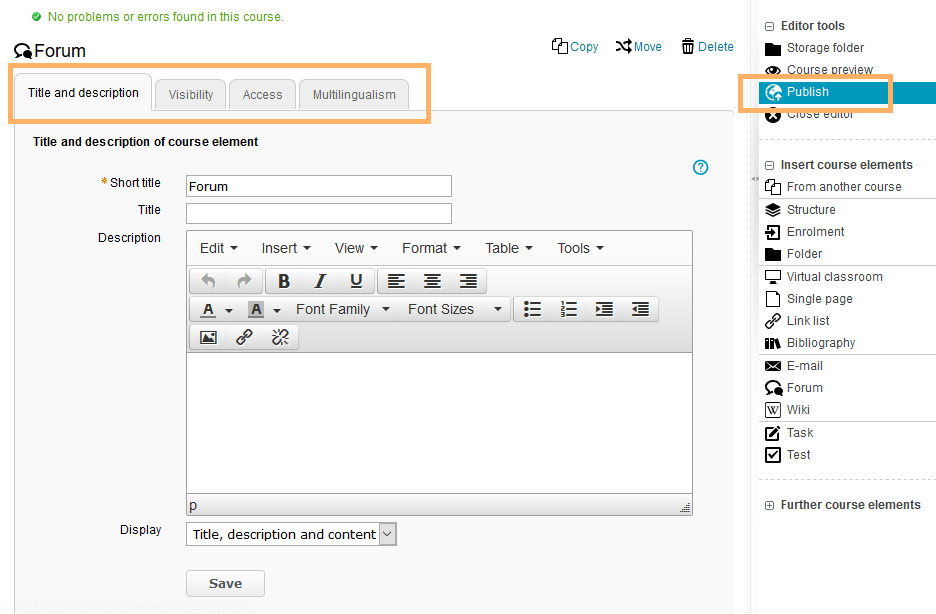Click into the Title input field
The height and width of the screenshot is (614, 936).
[318, 213]
